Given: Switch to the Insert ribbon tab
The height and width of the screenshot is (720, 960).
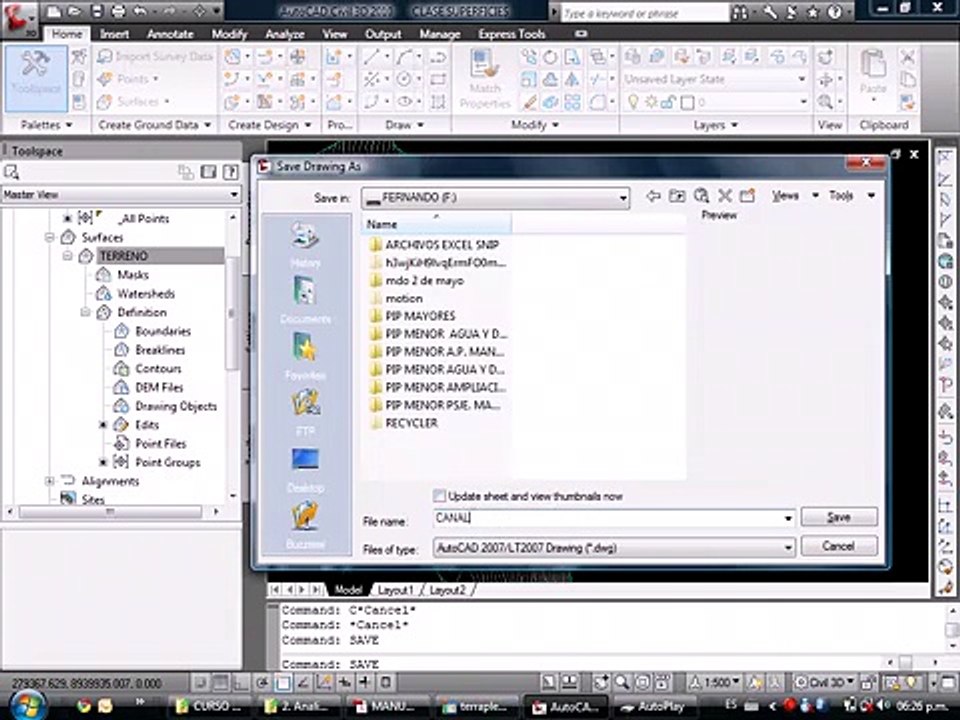Looking at the screenshot, I should coord(114,34).
